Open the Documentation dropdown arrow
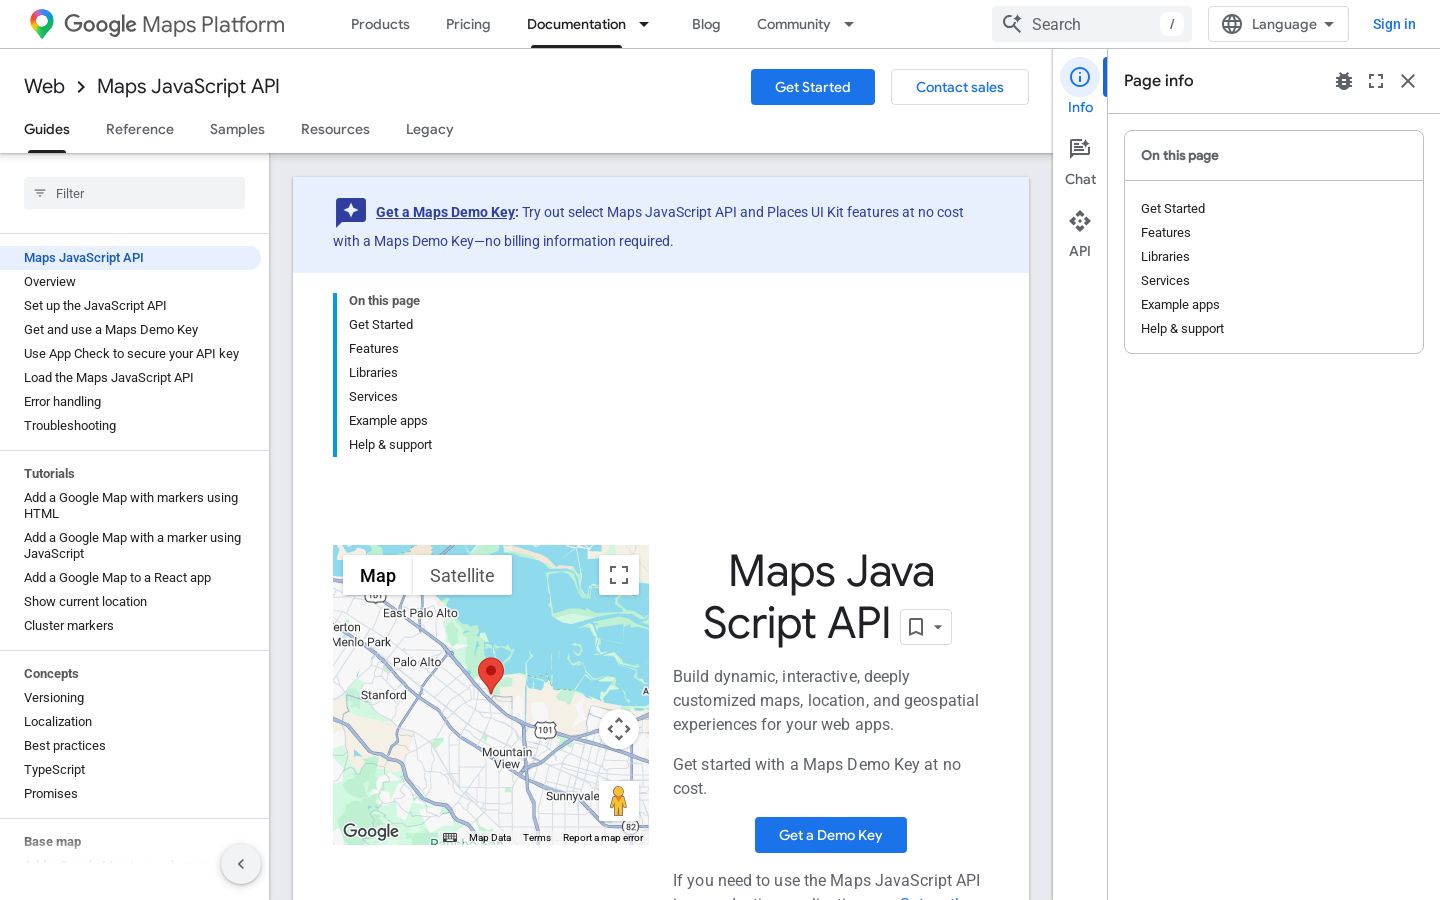Screen dimensions: 1440x900 (644, 24)
